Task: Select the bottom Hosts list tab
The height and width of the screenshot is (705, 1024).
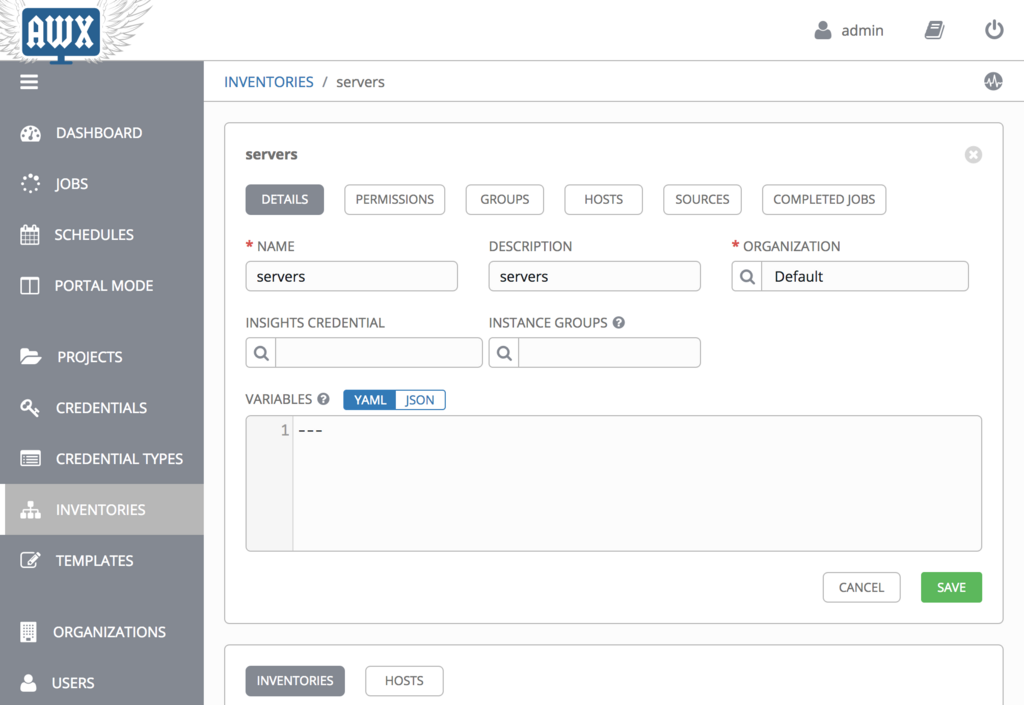Action: pyautogui.click(x=404, y=681)
